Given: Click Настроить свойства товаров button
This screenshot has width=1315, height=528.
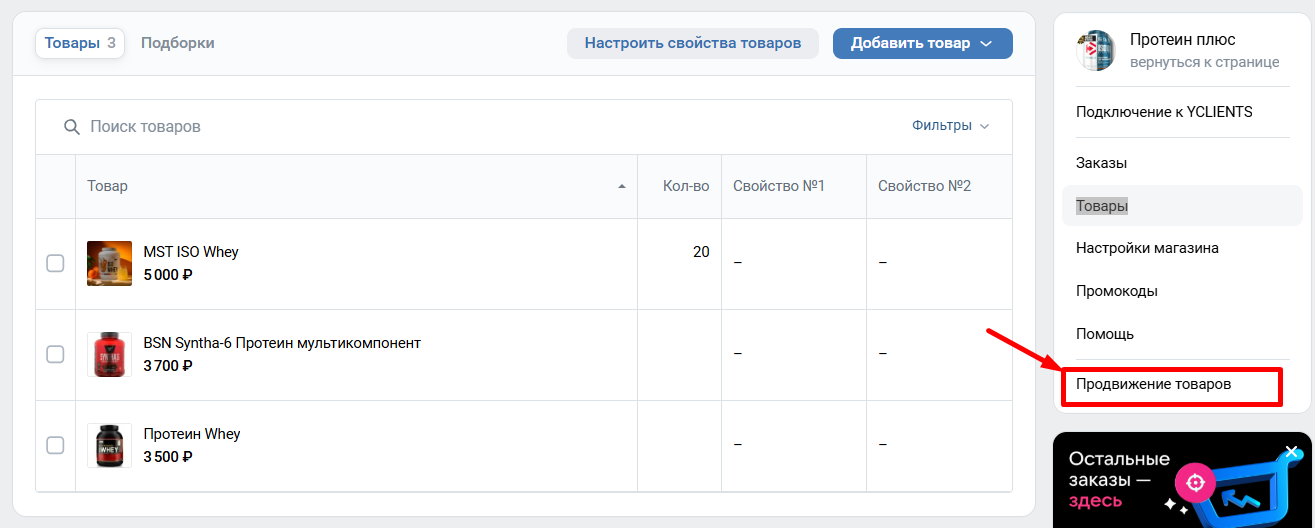Looking at the screenshot, I should 692,43.
